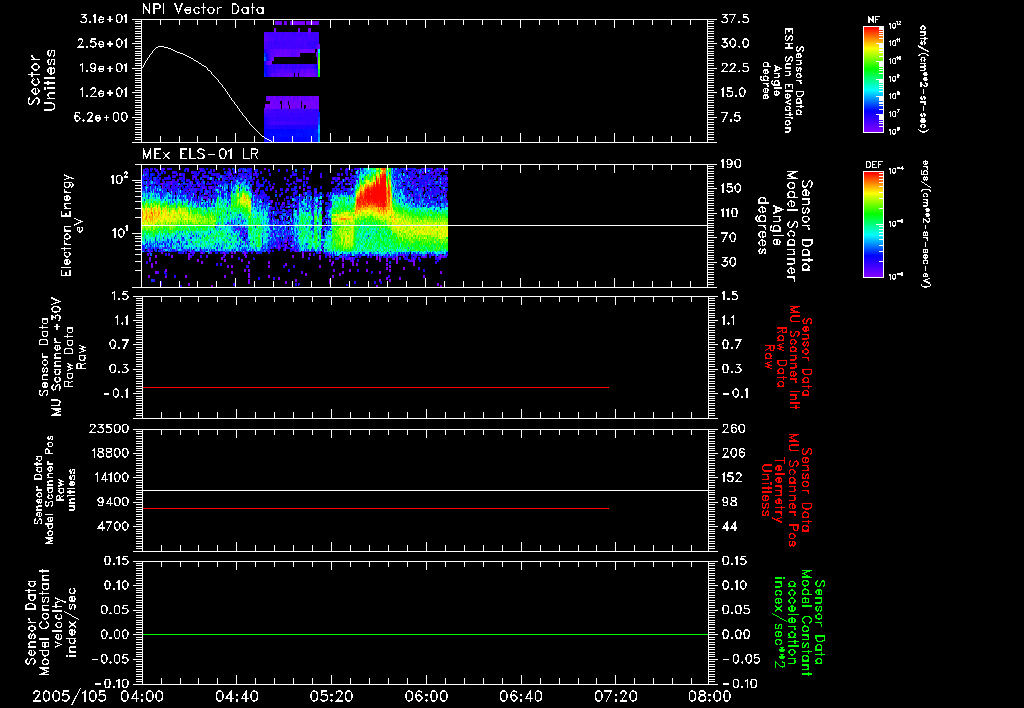Click the 05:20 time axis label
The image size is (1024, 708).
(331, 696)
